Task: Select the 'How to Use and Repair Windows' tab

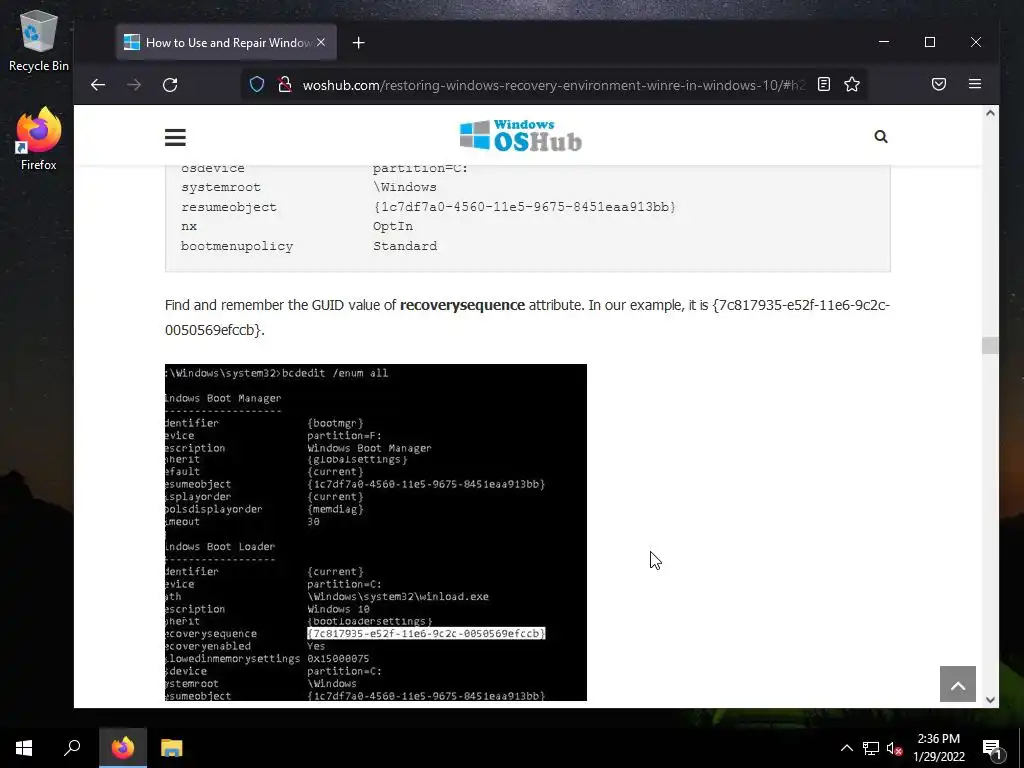Action: pos(227,42)
